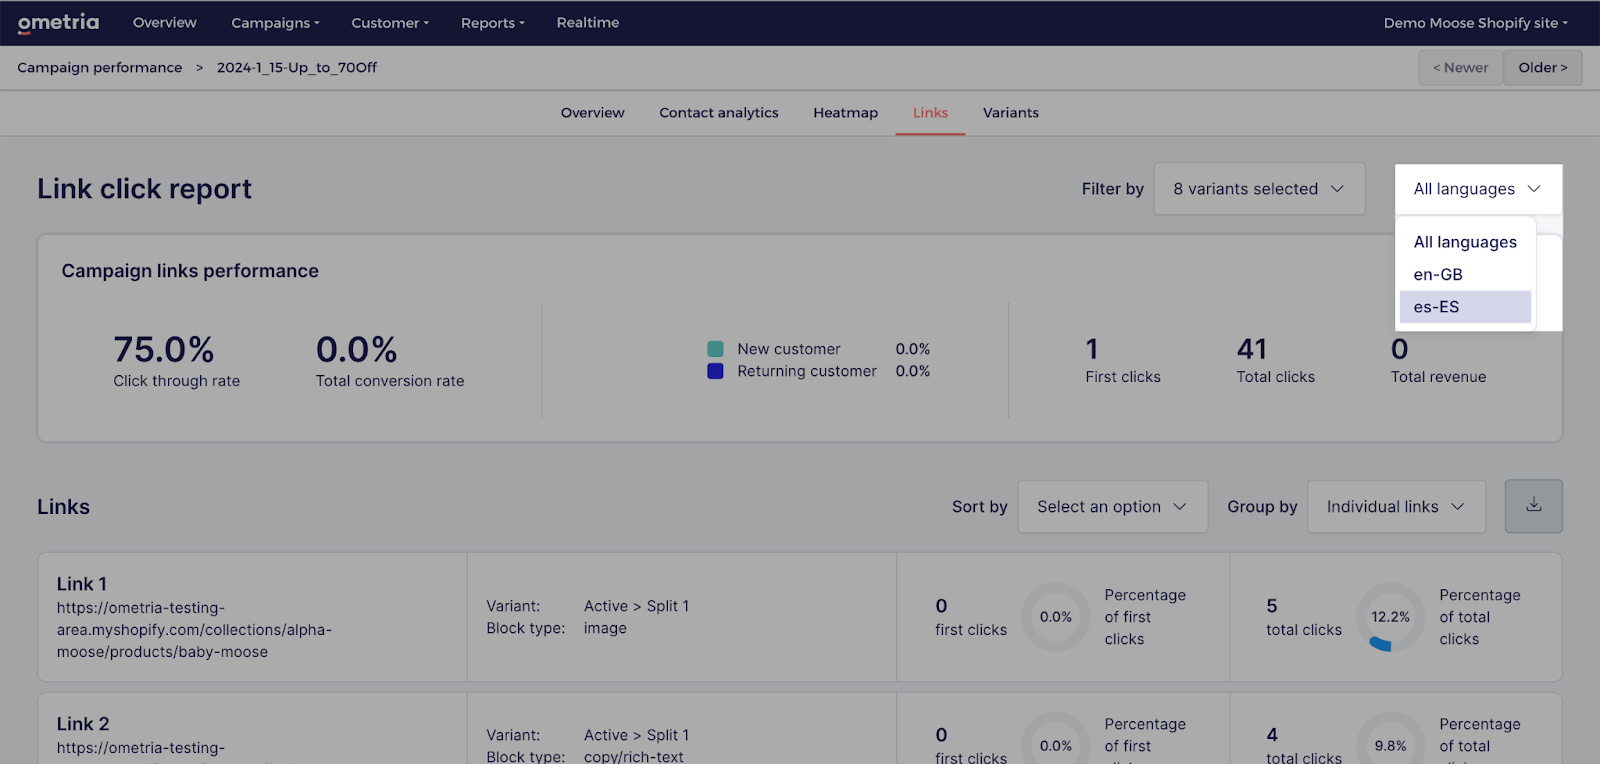Click the 0.0% total conversion rate value
Image resolution: width=1600 pixels, height=764 pixels.
pos(356,349)
